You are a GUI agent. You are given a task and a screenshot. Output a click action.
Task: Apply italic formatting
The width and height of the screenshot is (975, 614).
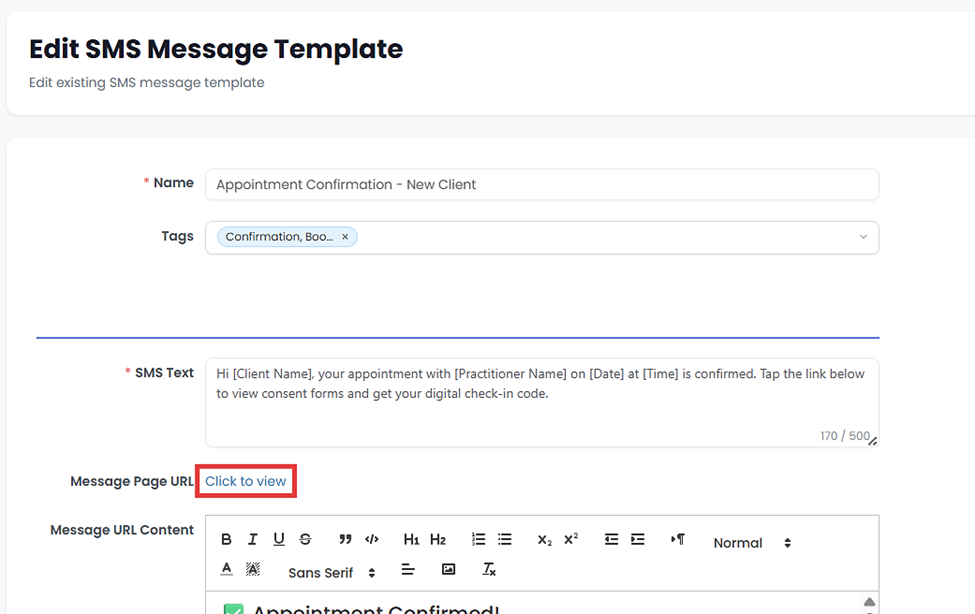[252, 540]
